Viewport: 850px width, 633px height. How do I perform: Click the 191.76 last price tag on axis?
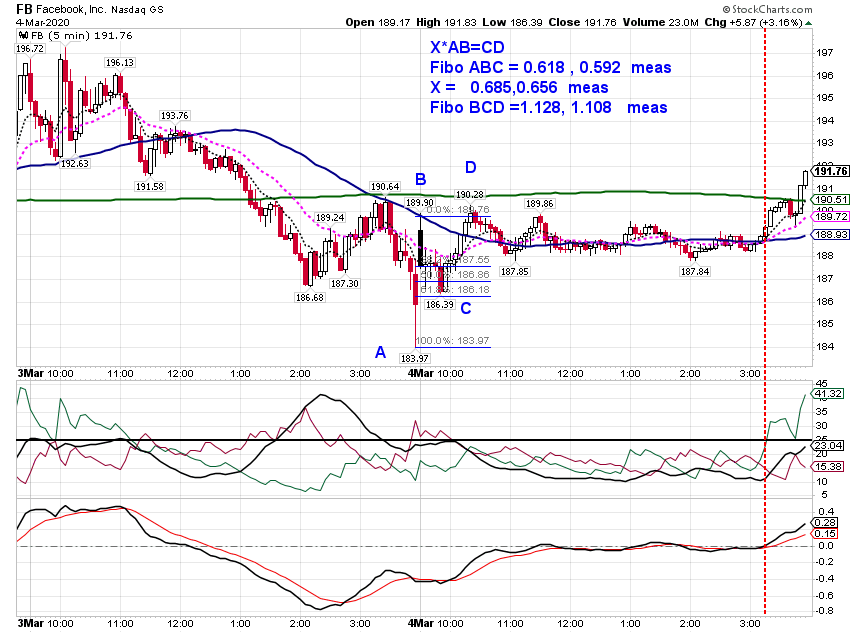click(831, 171)
